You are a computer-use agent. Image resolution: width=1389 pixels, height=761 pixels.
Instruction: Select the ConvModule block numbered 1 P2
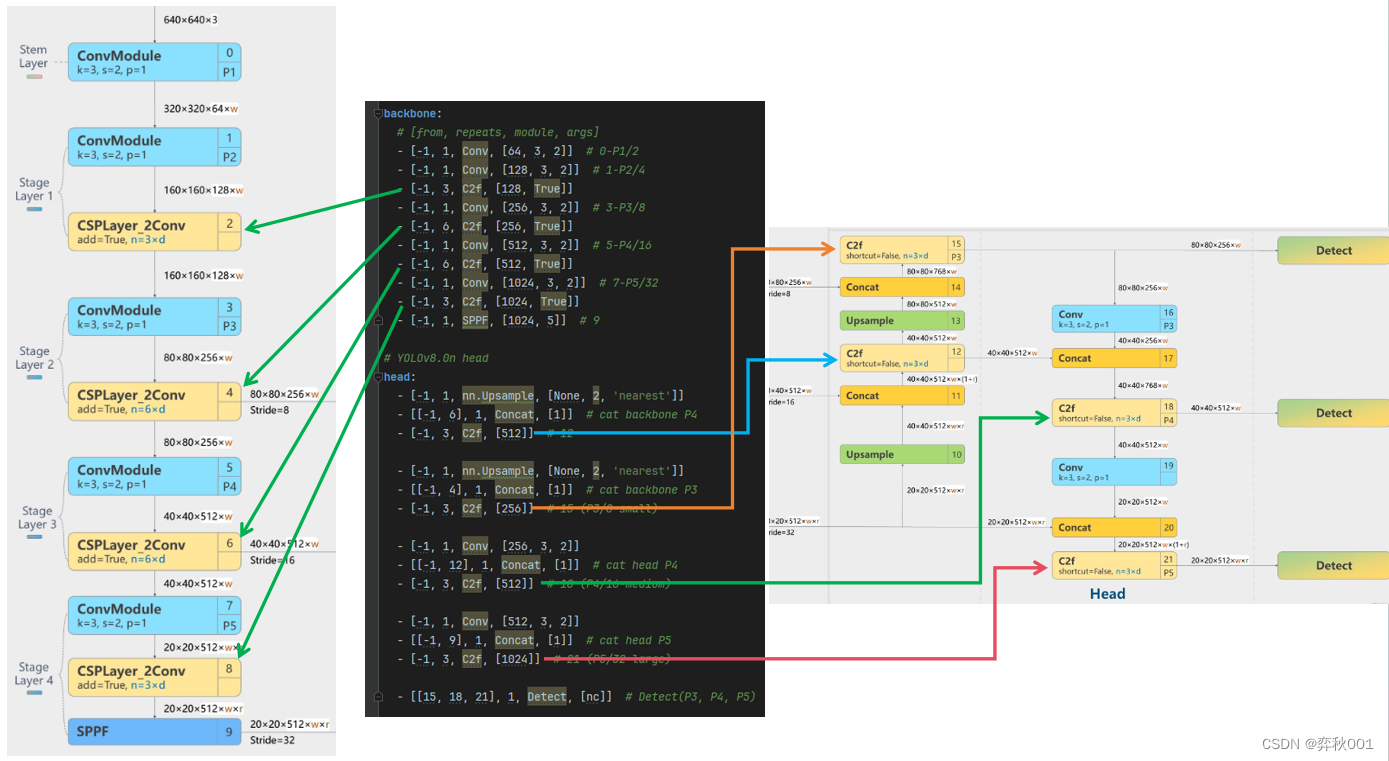(154, 146)
